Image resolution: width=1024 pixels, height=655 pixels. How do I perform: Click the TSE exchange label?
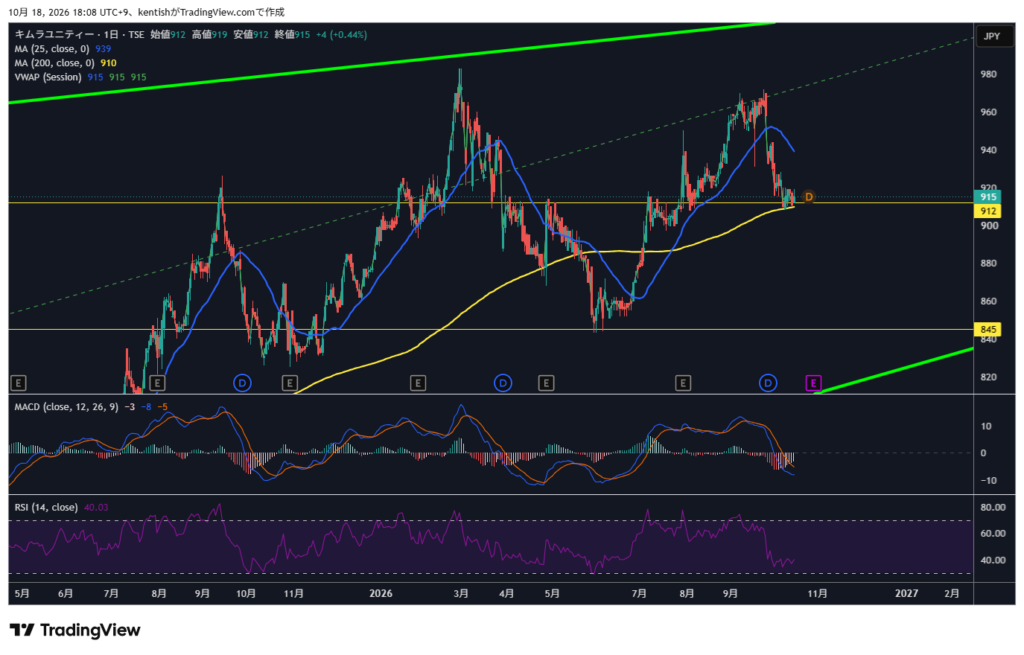point(136,35)
